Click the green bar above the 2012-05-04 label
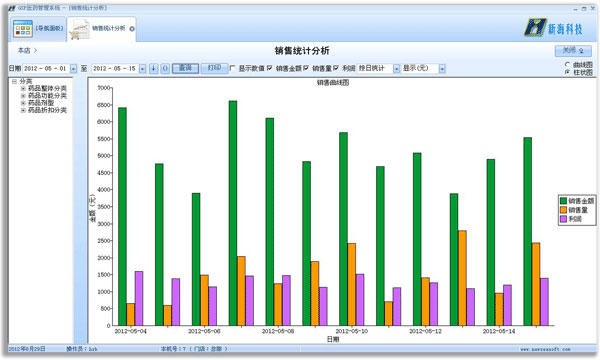600x360 pixels. [x=122, y=217]
